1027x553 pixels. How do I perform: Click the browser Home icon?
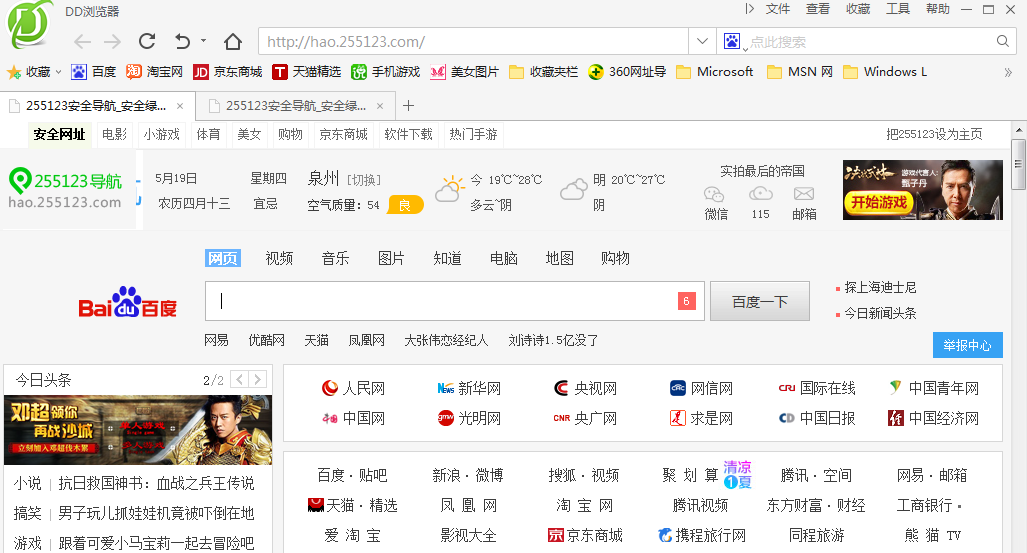pyautogui.click(x=232, y=41)
